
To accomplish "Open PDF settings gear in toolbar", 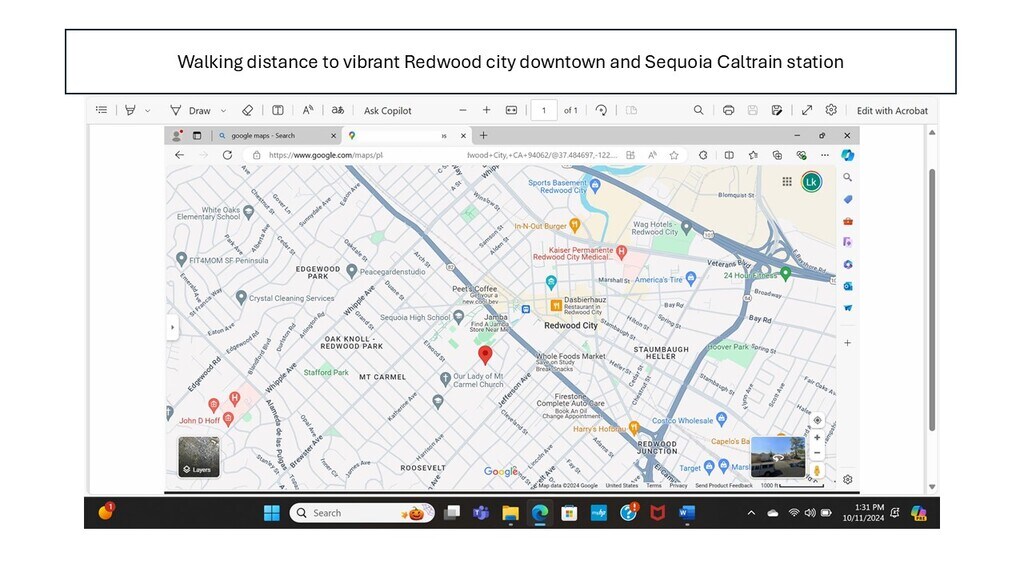I will point(831,110).
